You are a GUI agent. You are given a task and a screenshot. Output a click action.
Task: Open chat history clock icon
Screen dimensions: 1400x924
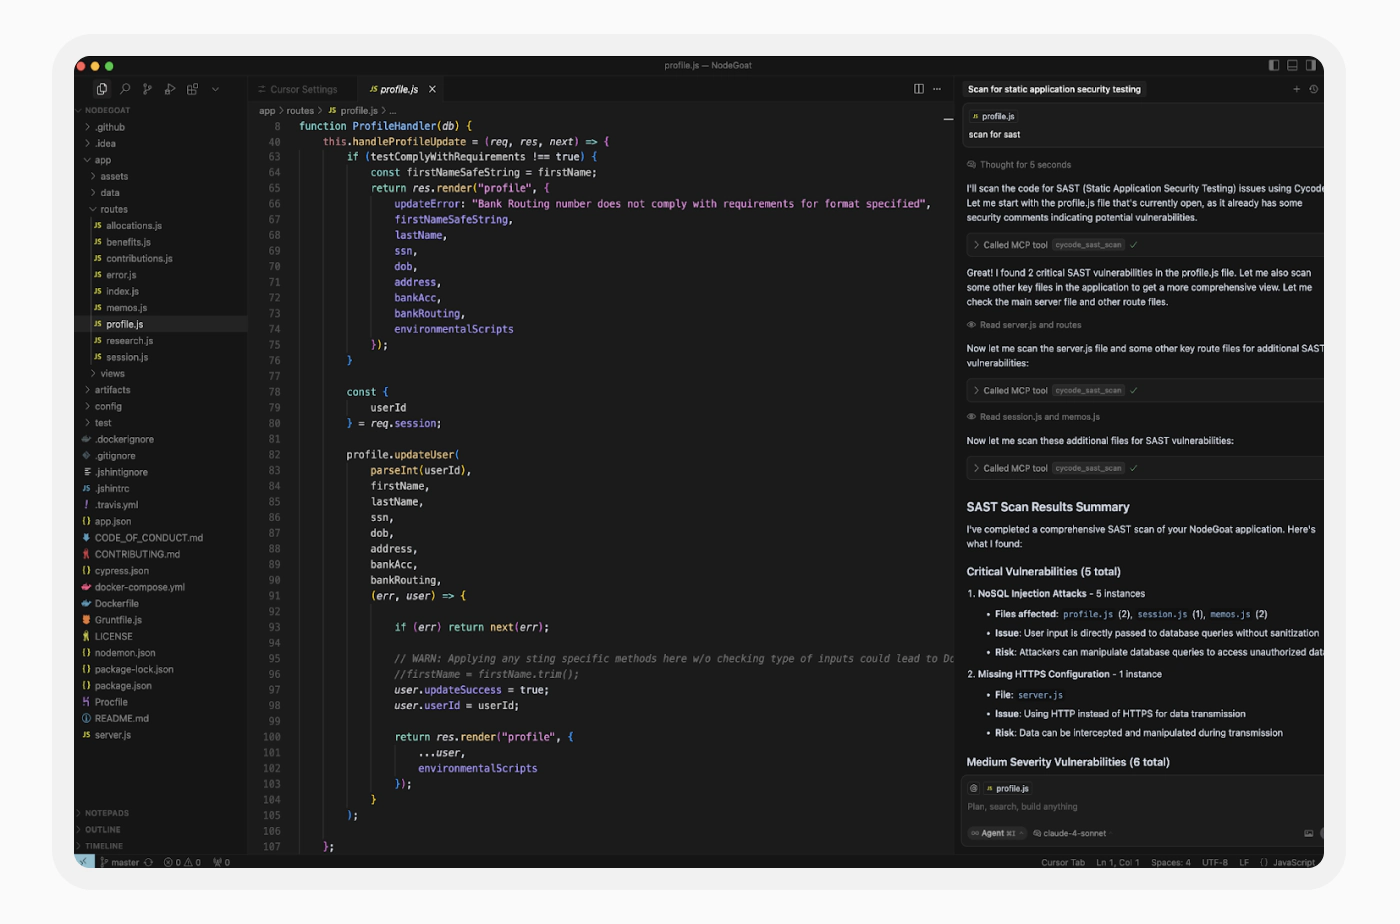(x=1314, y=89)
